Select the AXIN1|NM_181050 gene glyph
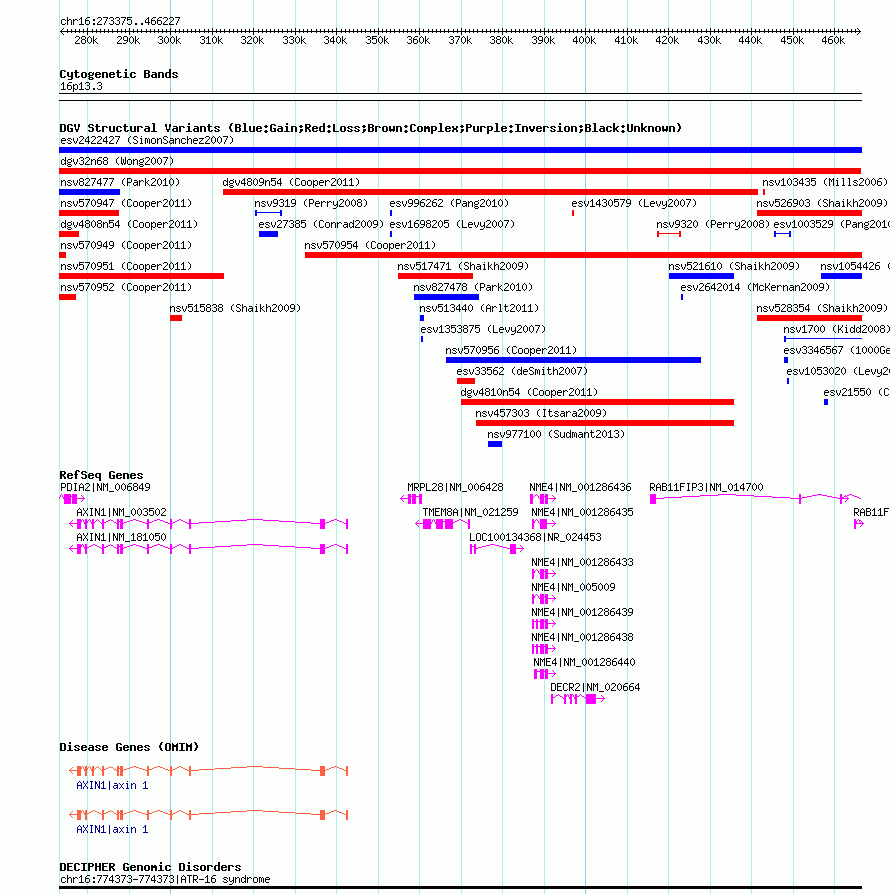 (209, 548)
